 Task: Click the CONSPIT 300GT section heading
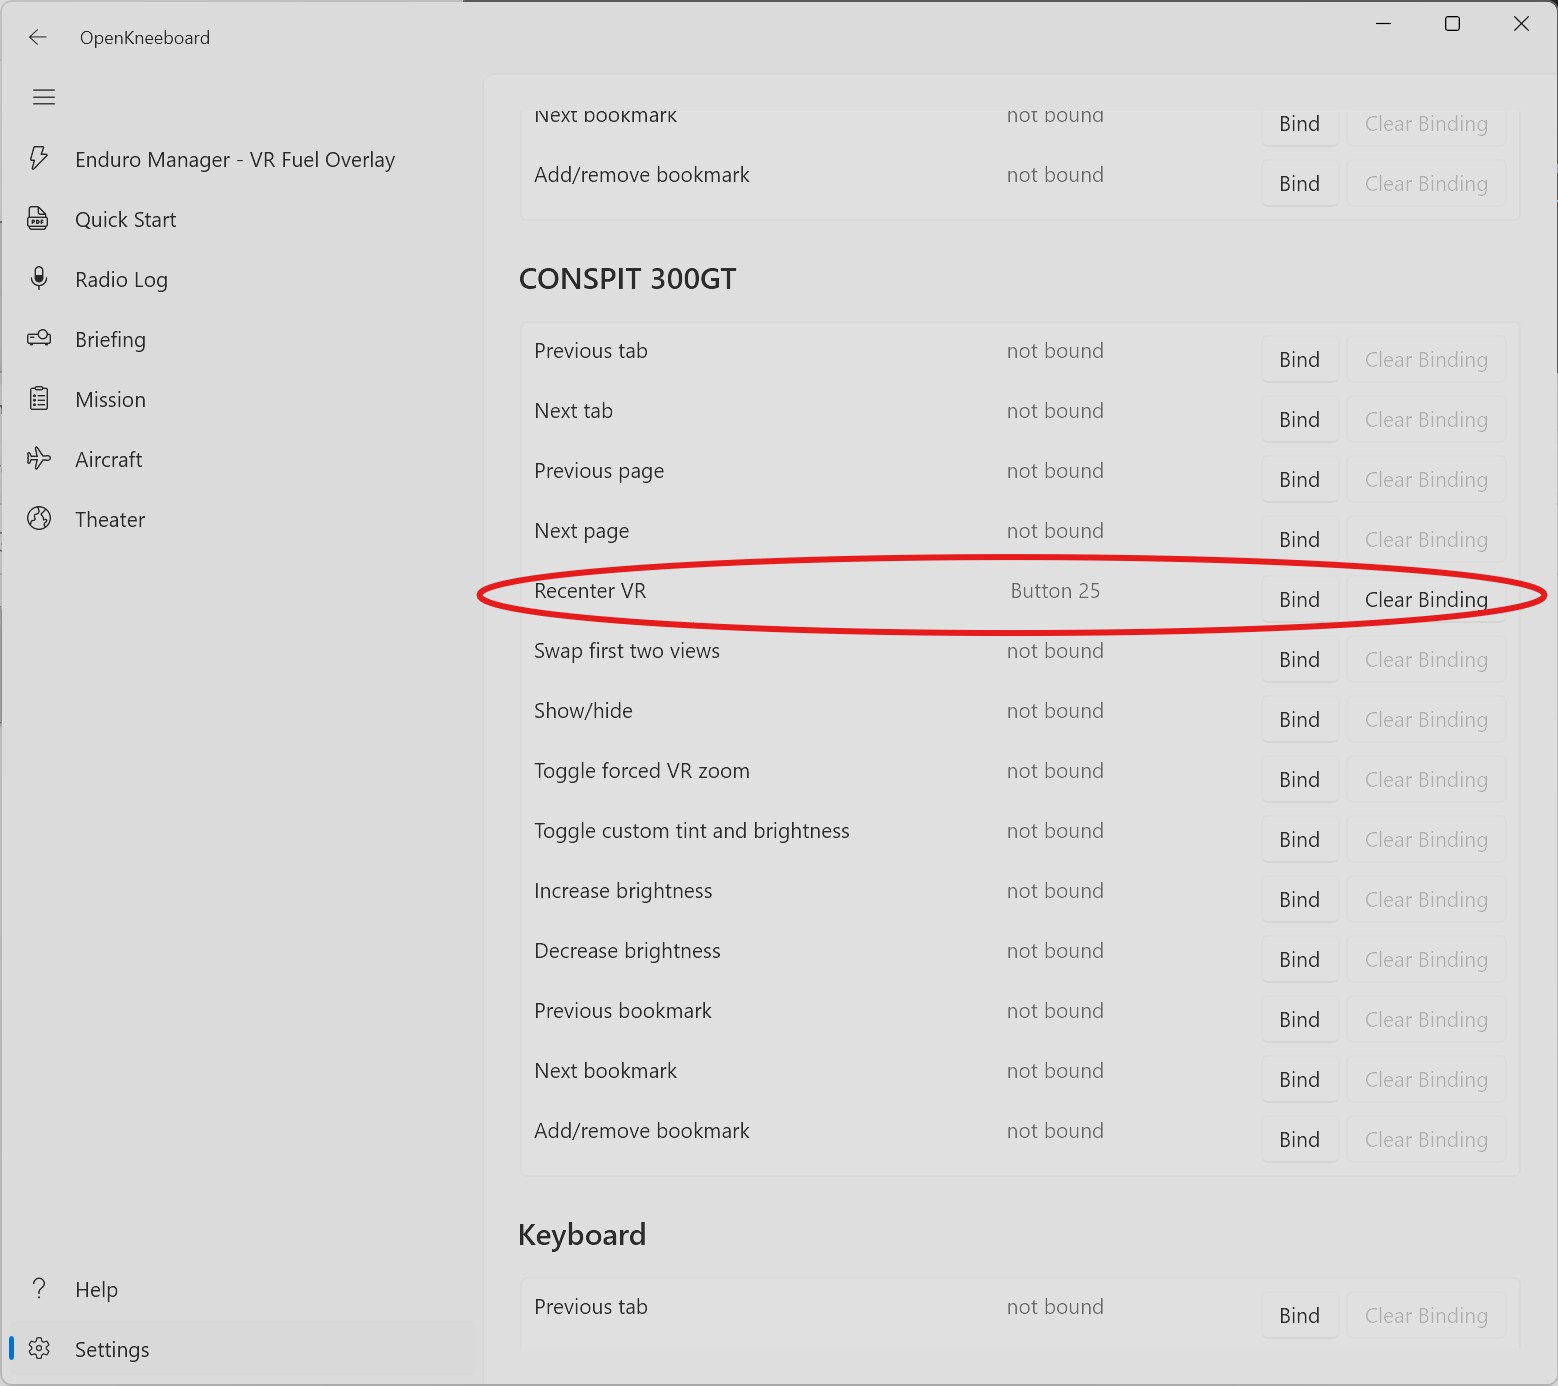pyautogui.click(x=627, y=279)
